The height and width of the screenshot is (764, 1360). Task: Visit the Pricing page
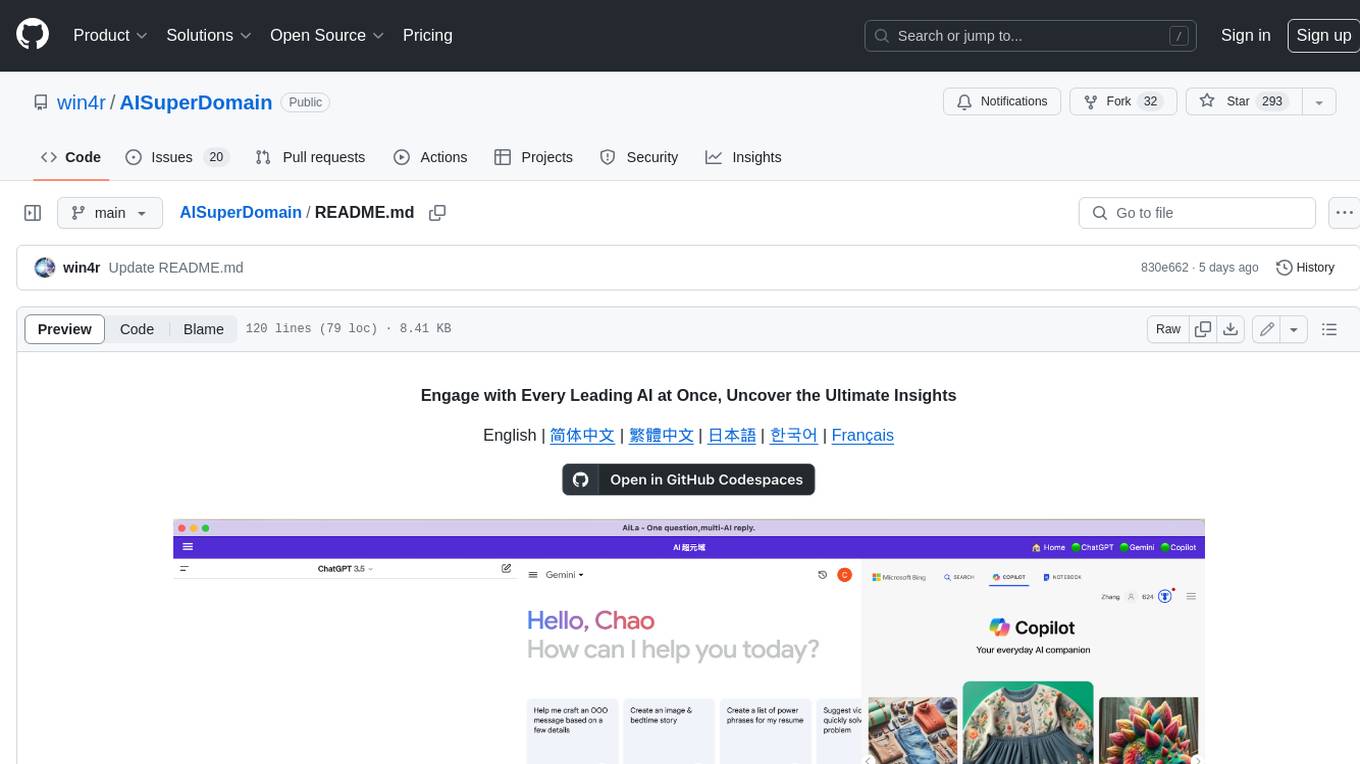tap(427, 35)
